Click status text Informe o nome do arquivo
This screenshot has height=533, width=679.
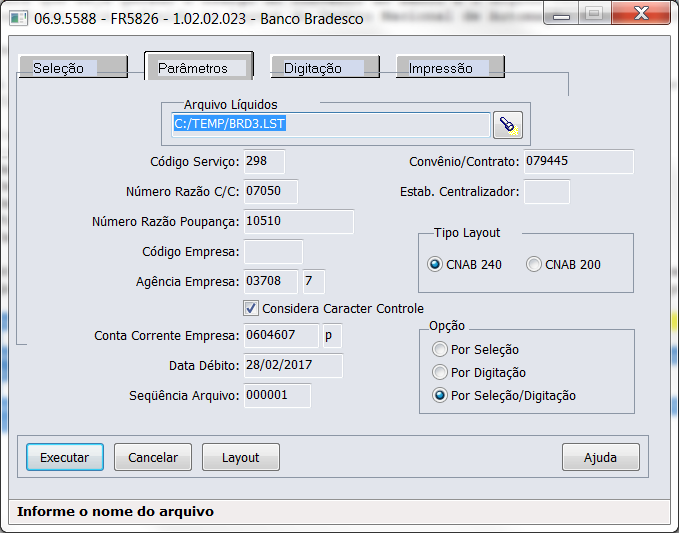(x=115, y=511)
